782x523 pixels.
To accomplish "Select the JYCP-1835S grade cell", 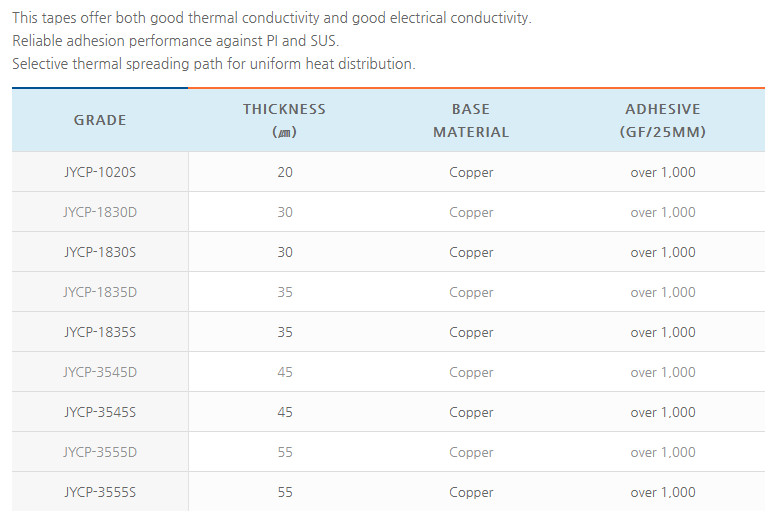I will pos(100,332).
